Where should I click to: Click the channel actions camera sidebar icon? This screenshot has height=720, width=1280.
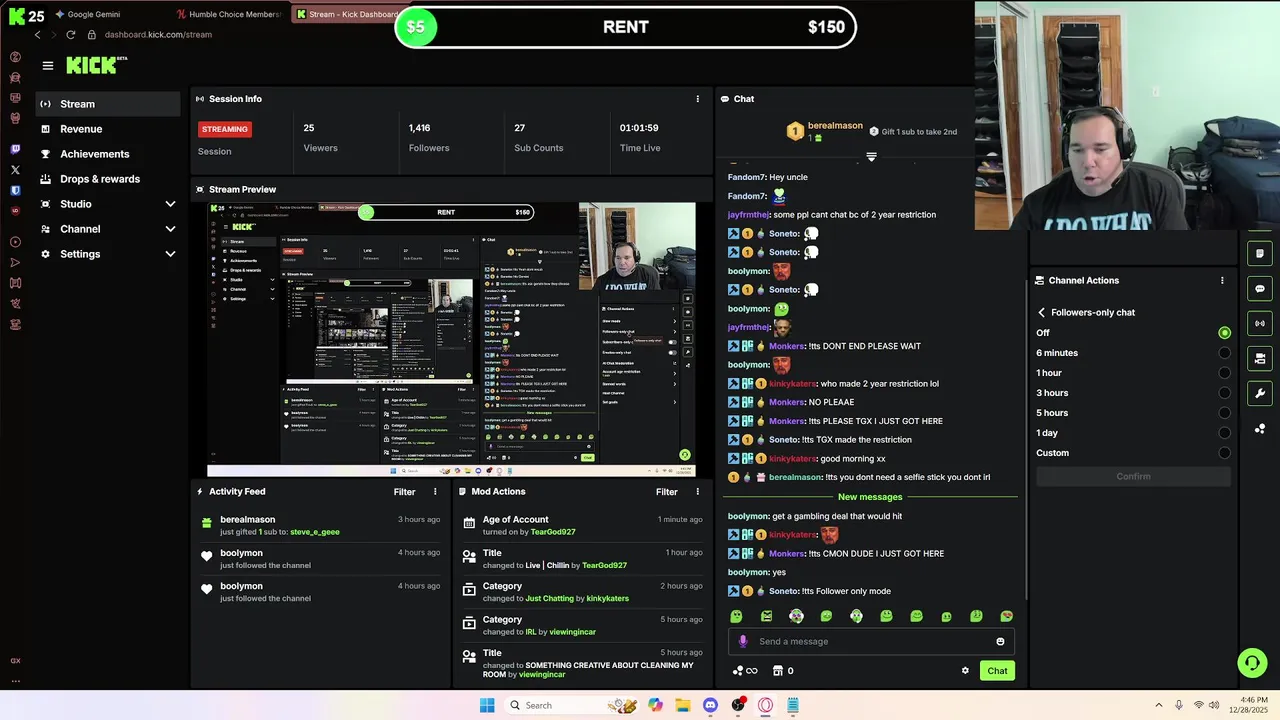click(1260, 358)
